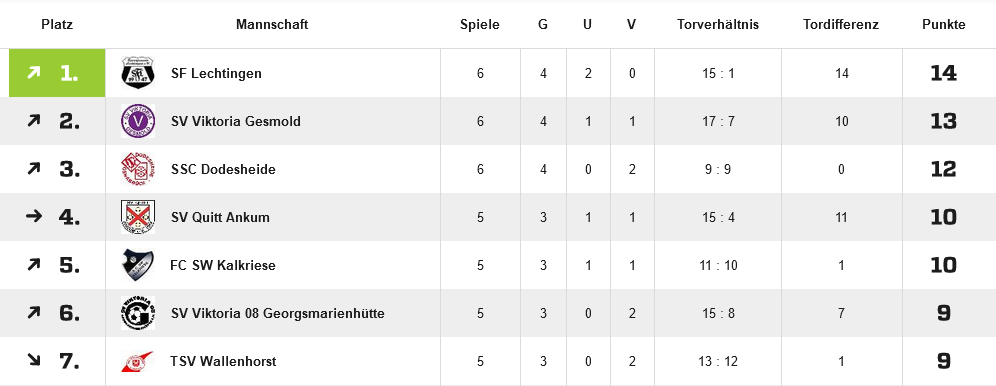Click the SV Viktoria Gesmold purple logo

[x=138, y=121]
